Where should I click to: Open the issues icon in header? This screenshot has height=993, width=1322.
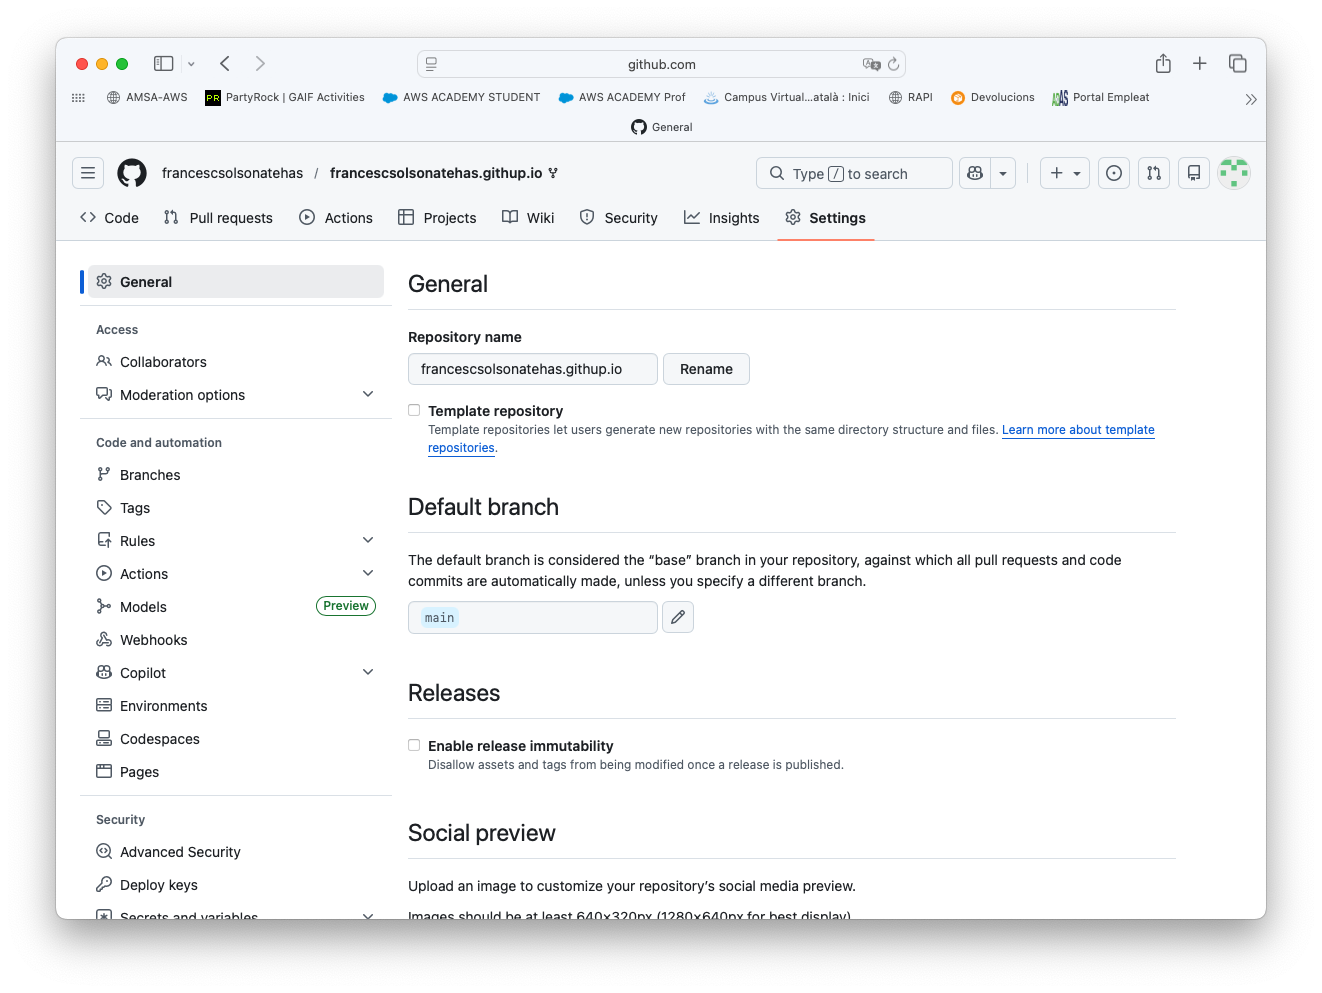click(1114, 173)
